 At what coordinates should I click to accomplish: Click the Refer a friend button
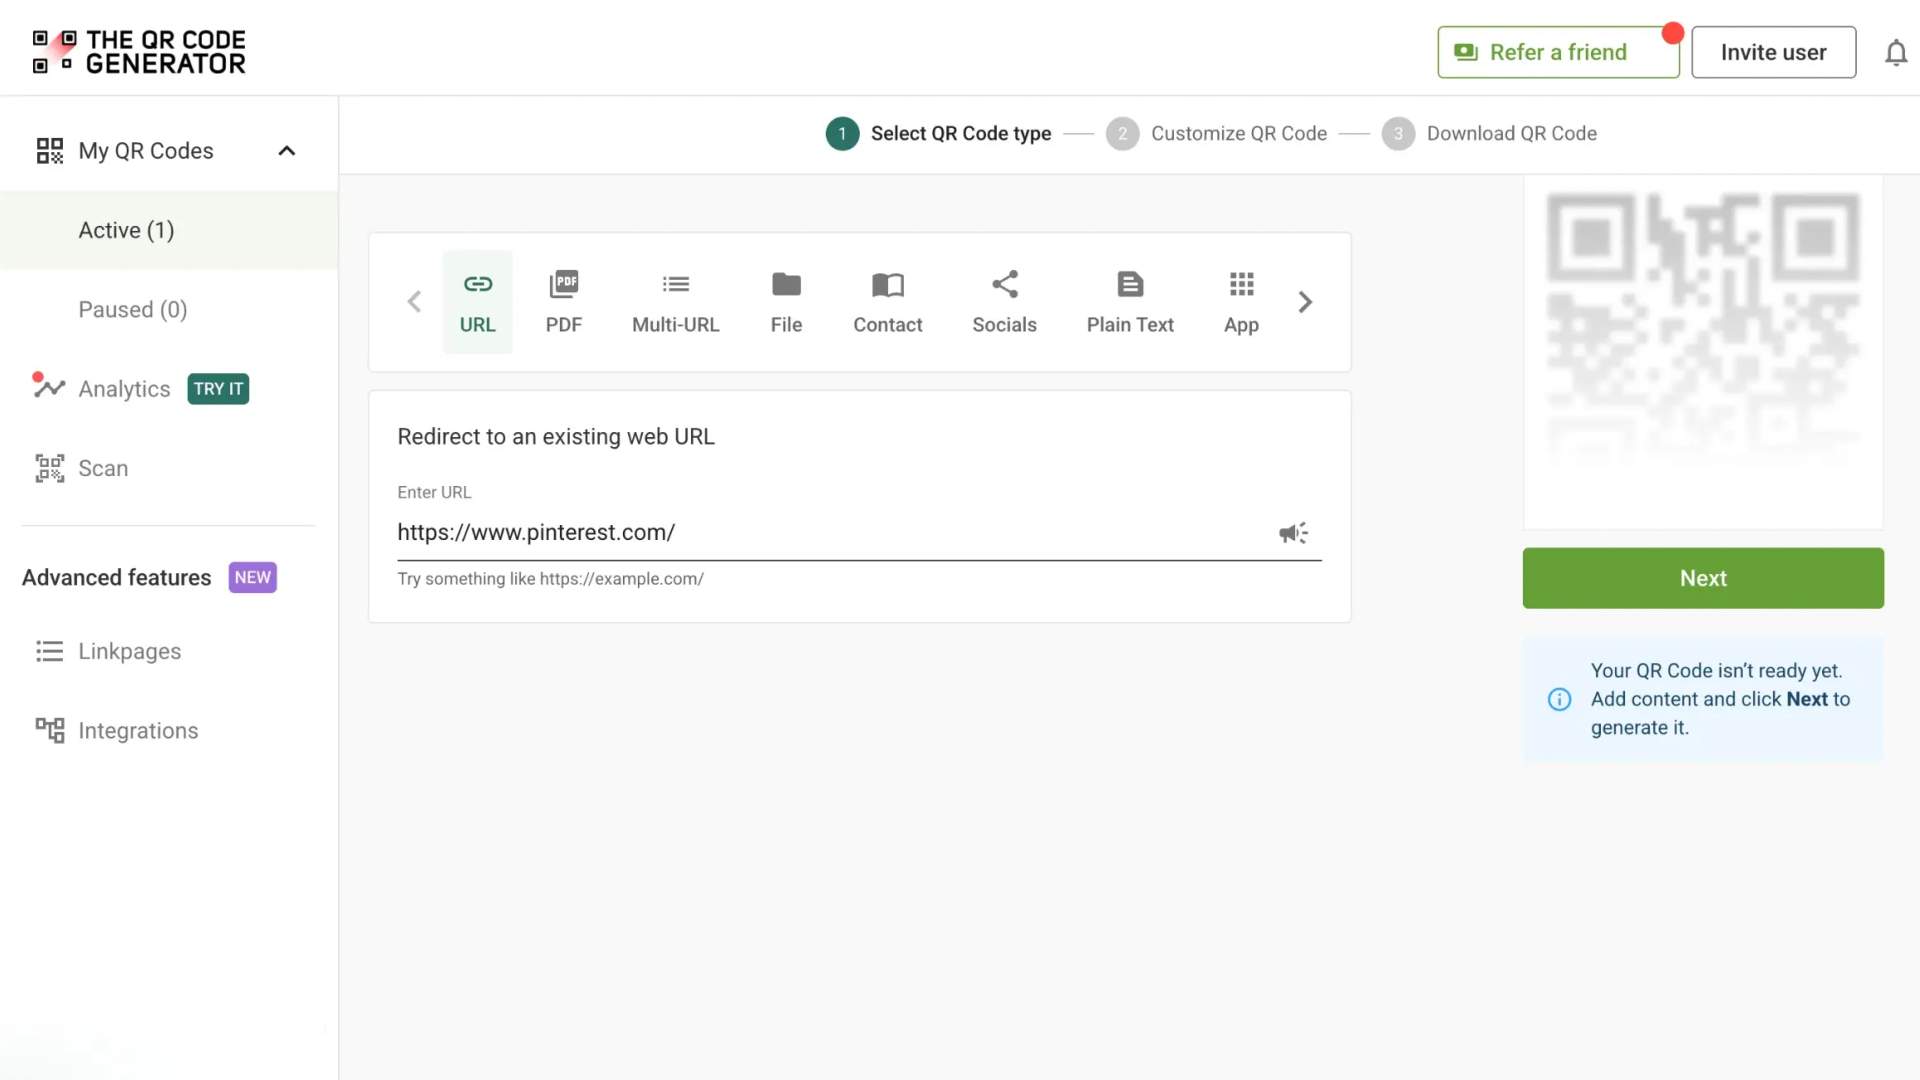pyautogui.click(x=1558, y=52)
